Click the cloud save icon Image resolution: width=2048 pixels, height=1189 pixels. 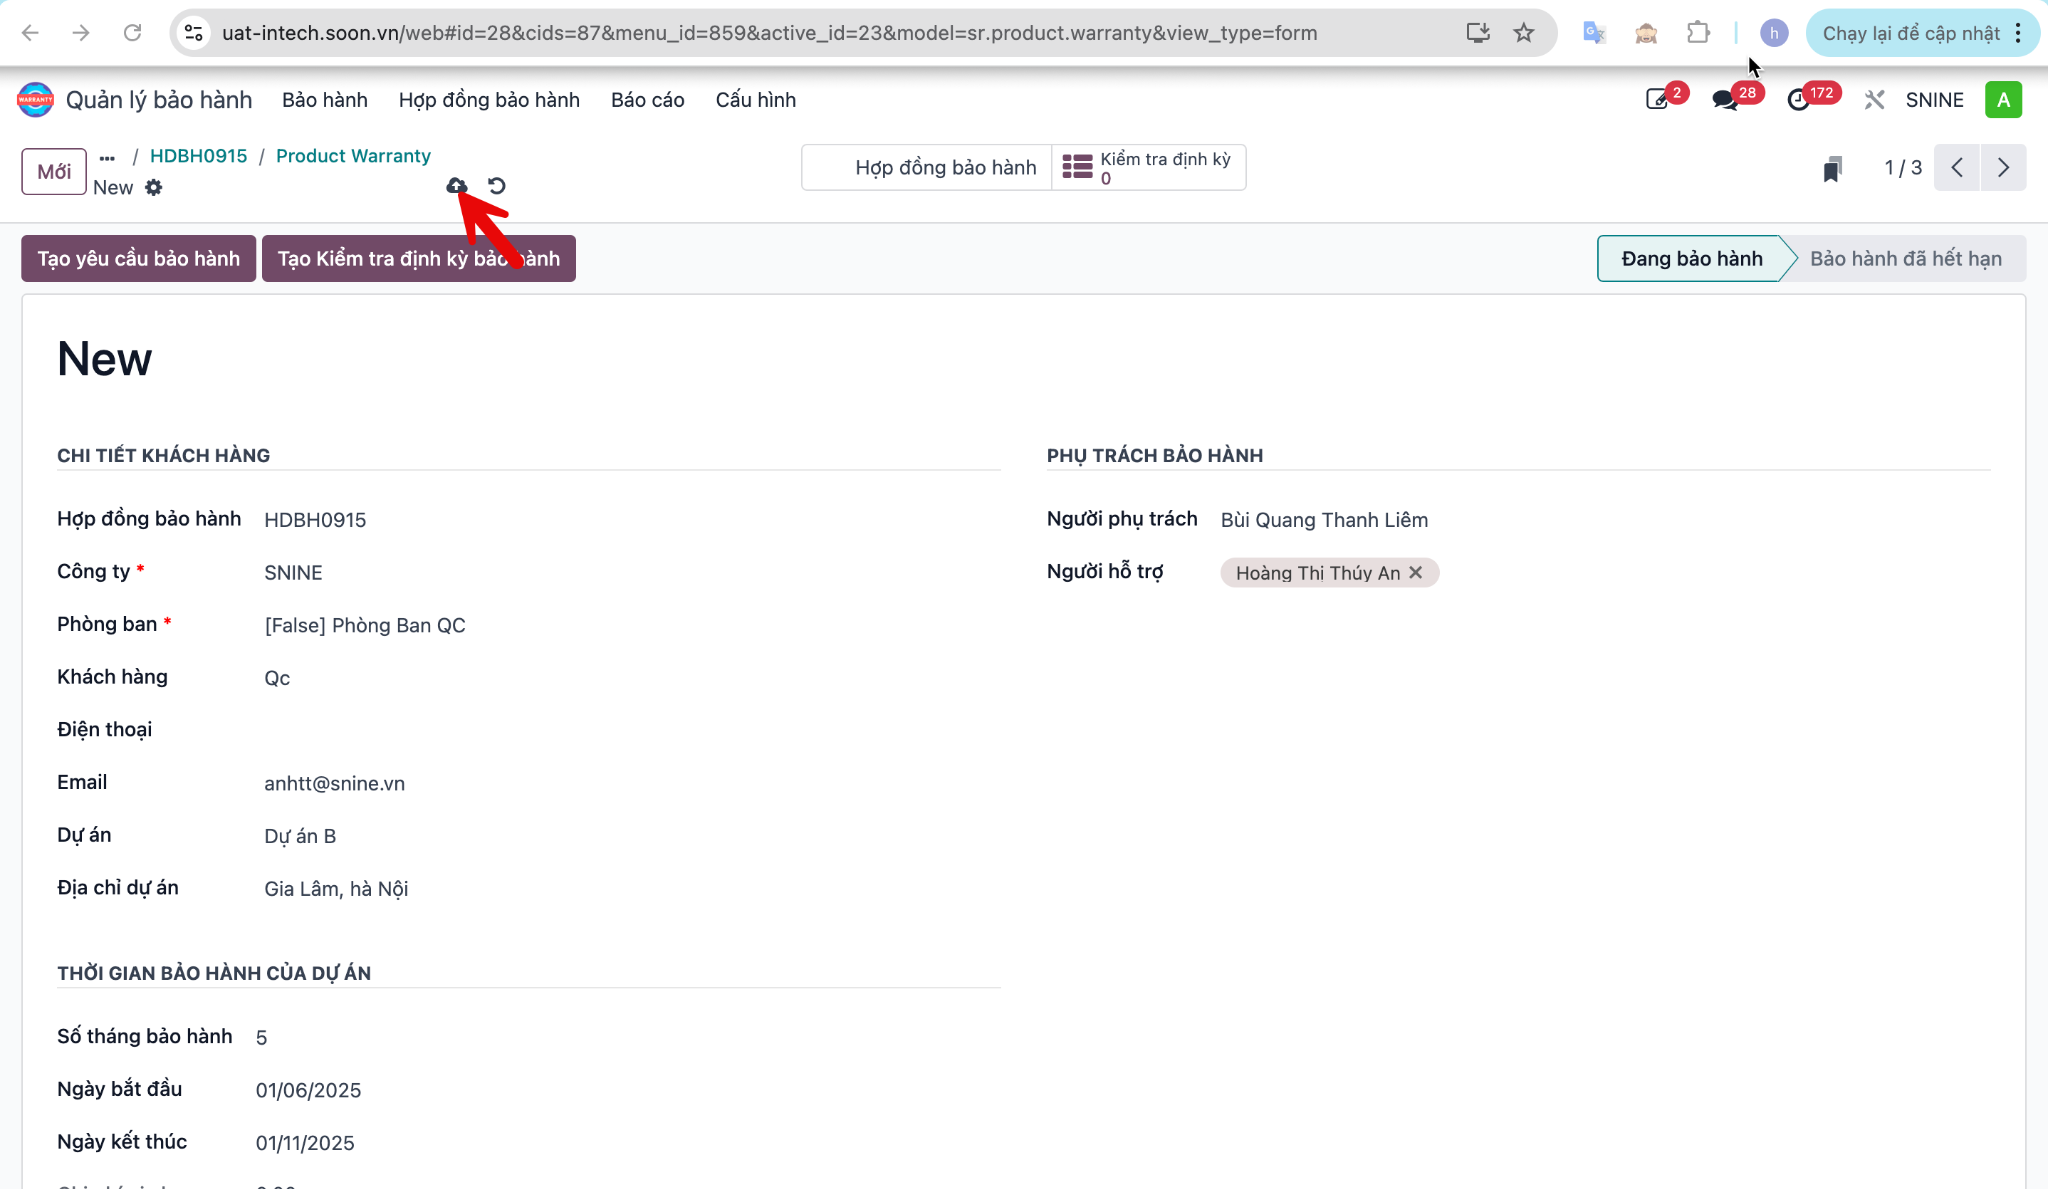(456, 186)
